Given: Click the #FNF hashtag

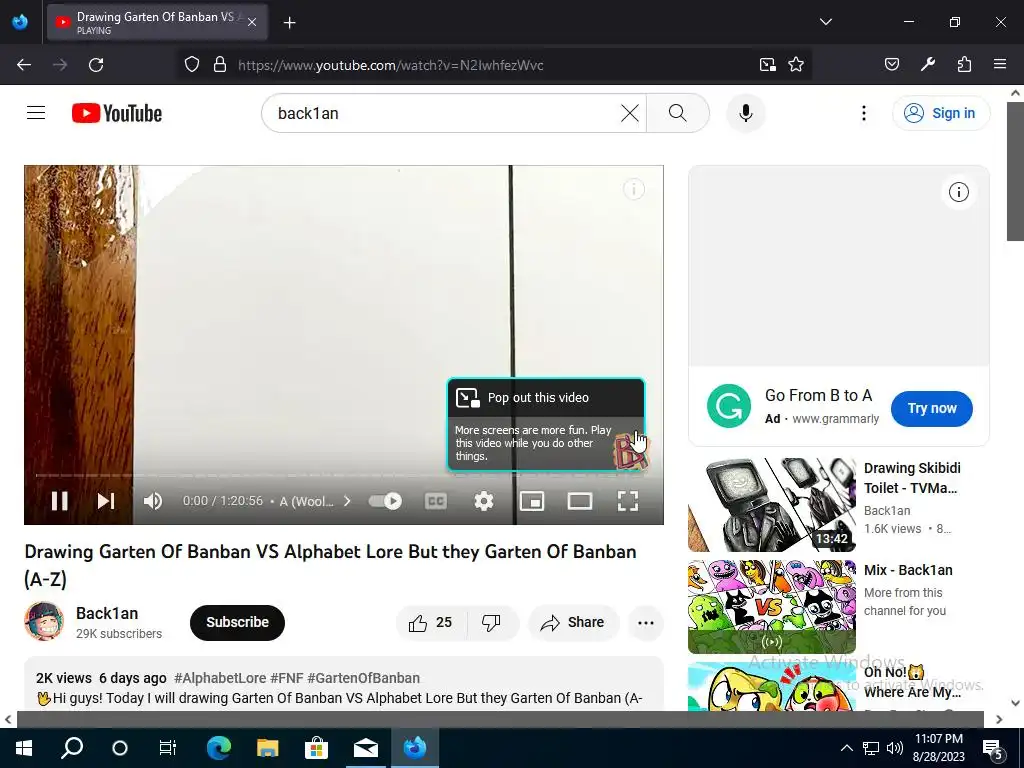Looking at the screenshot, I should pyautogui.click(x=287, y=678).
